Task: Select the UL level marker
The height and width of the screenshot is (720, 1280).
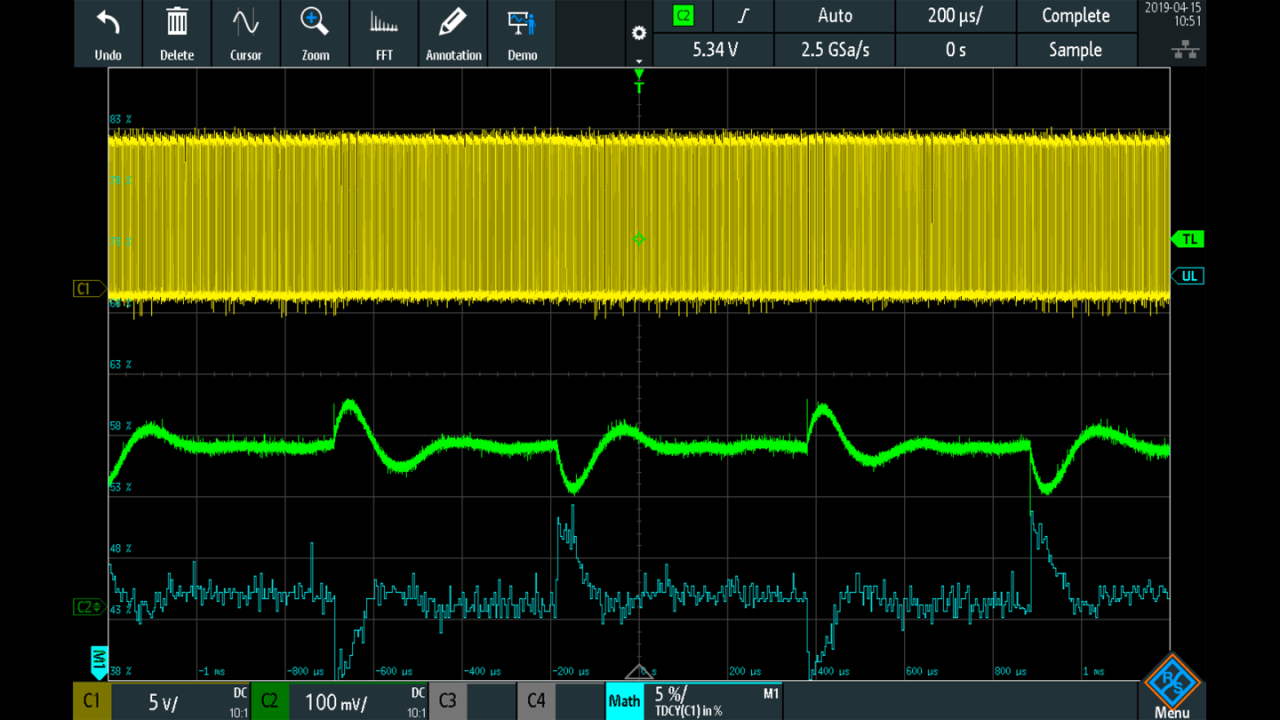Action: 1188,276
